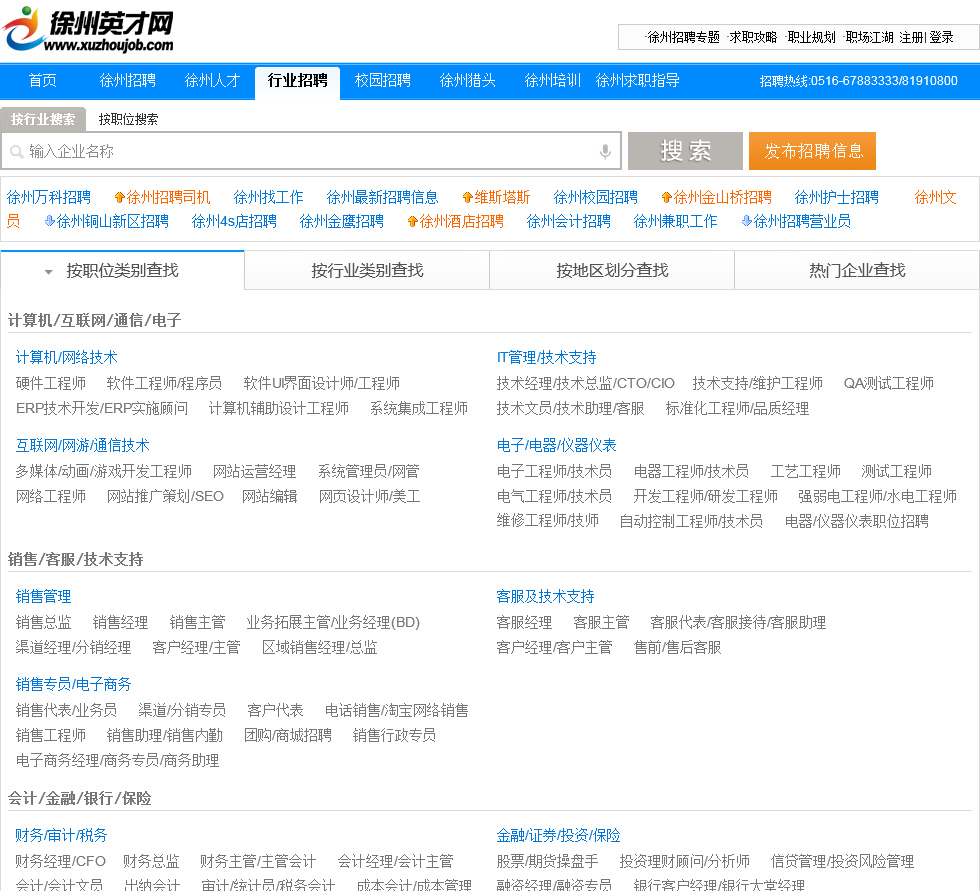Click 售前/售后客服 job link
Screen dimensions: 980x891
678,648
